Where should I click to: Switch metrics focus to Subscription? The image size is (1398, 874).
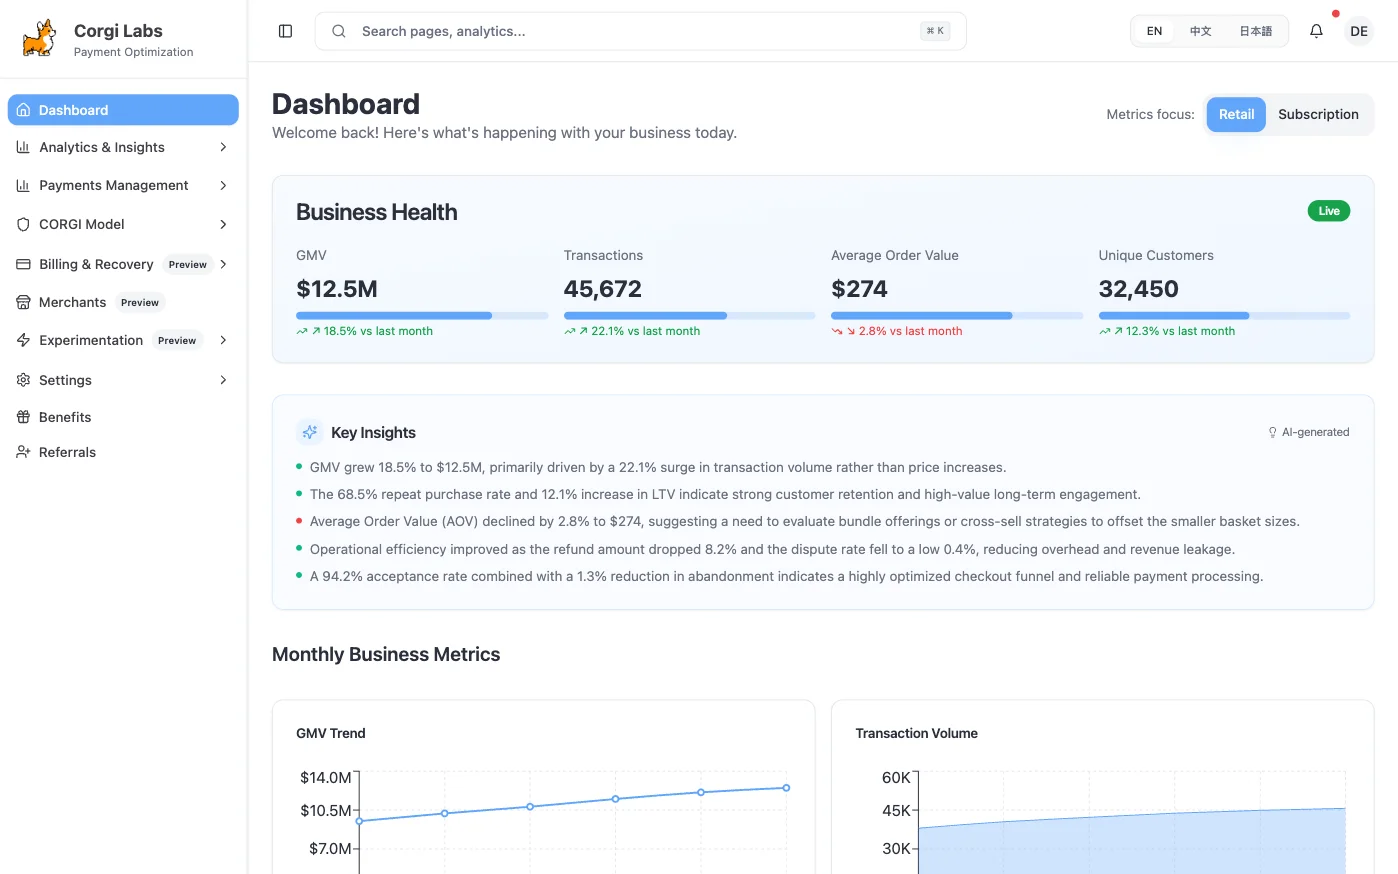tap(1318, 114)
